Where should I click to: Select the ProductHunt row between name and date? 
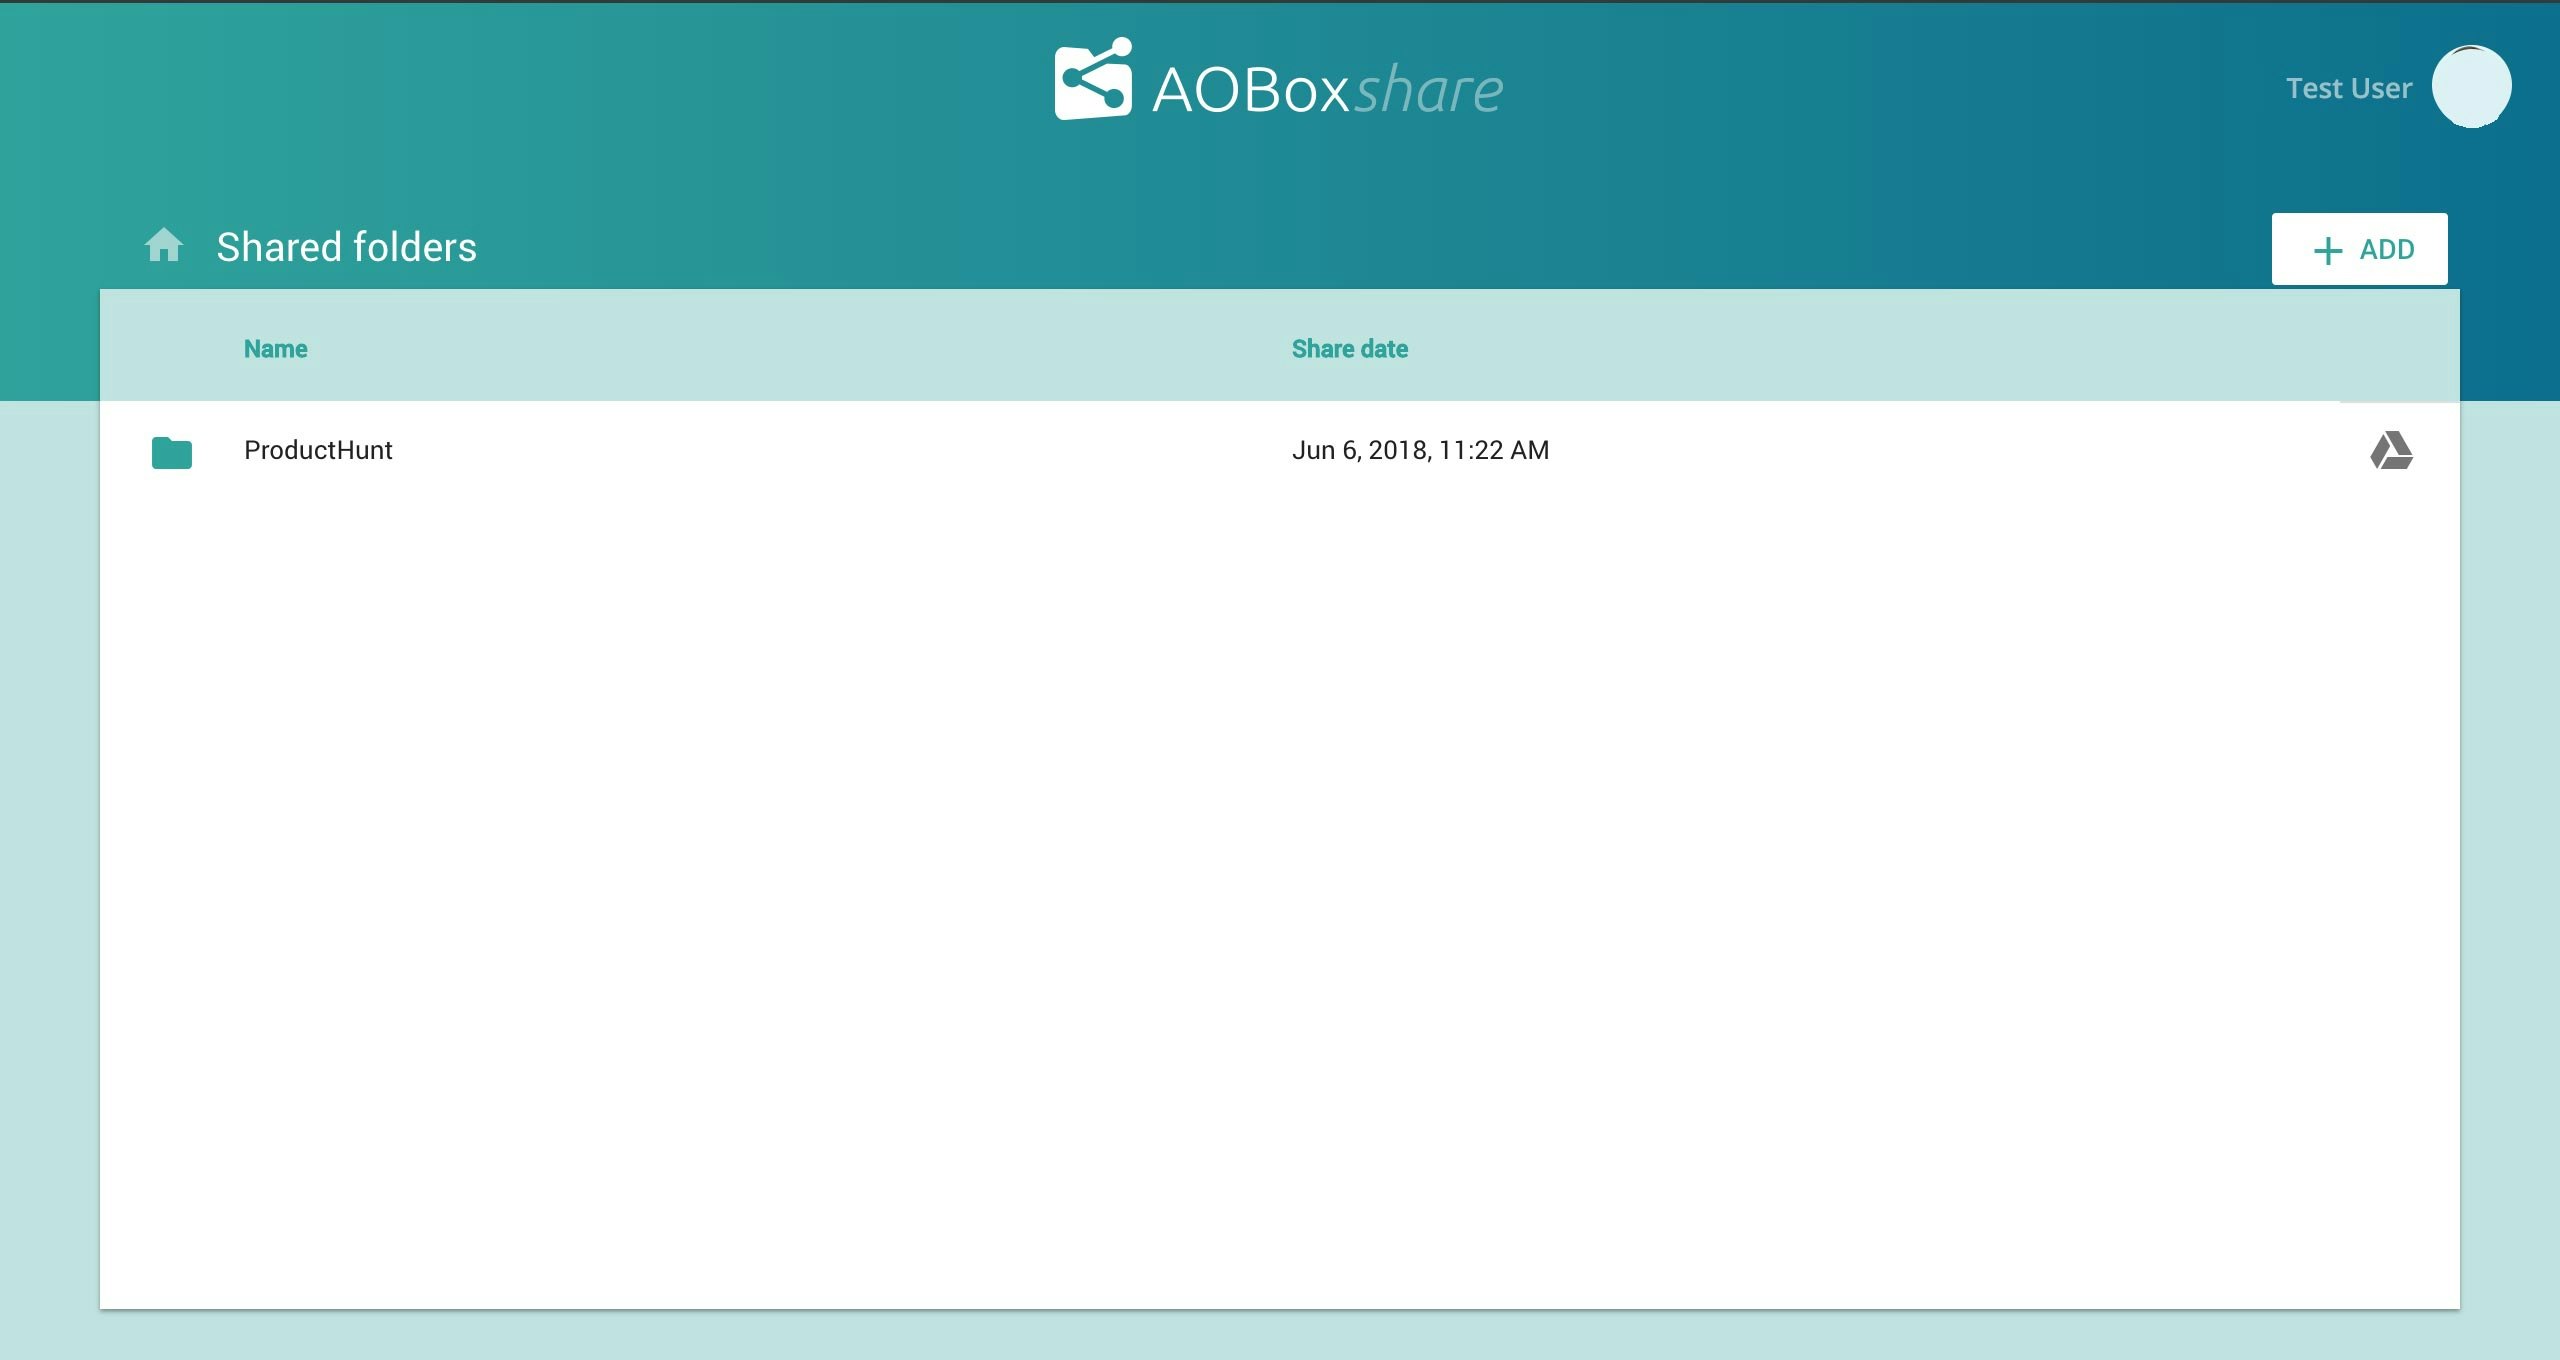pyautogui.click(x=840, y=450)
